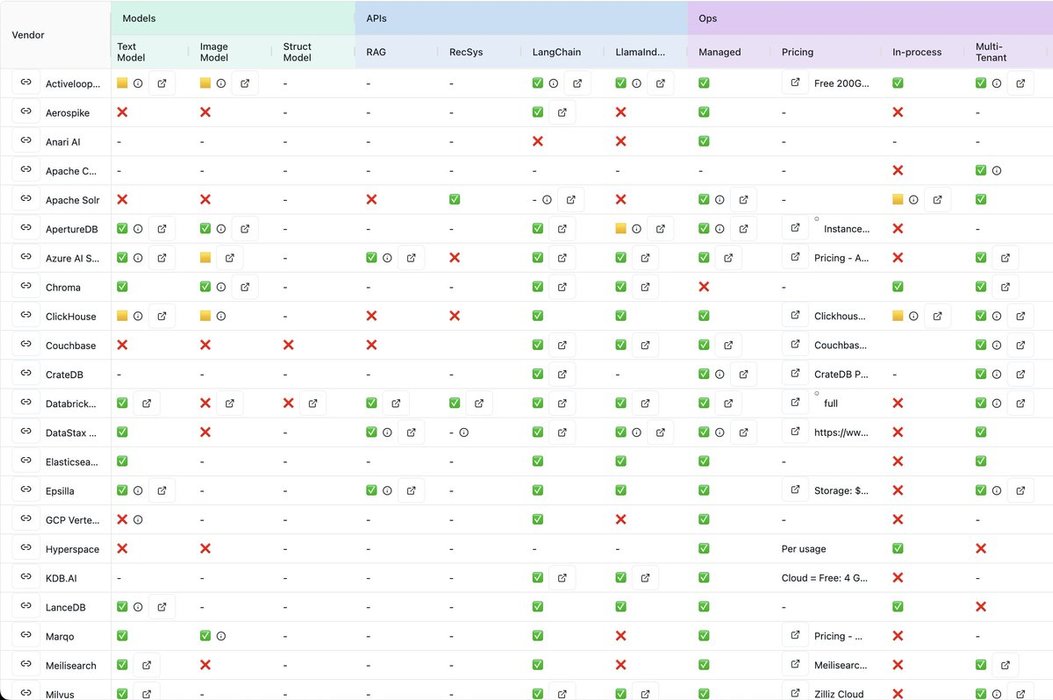The width and height of the screenshot is (1053, 700).
Task: Click info icon in GCP Vertex Text Model cell
Action: point(138,519)
